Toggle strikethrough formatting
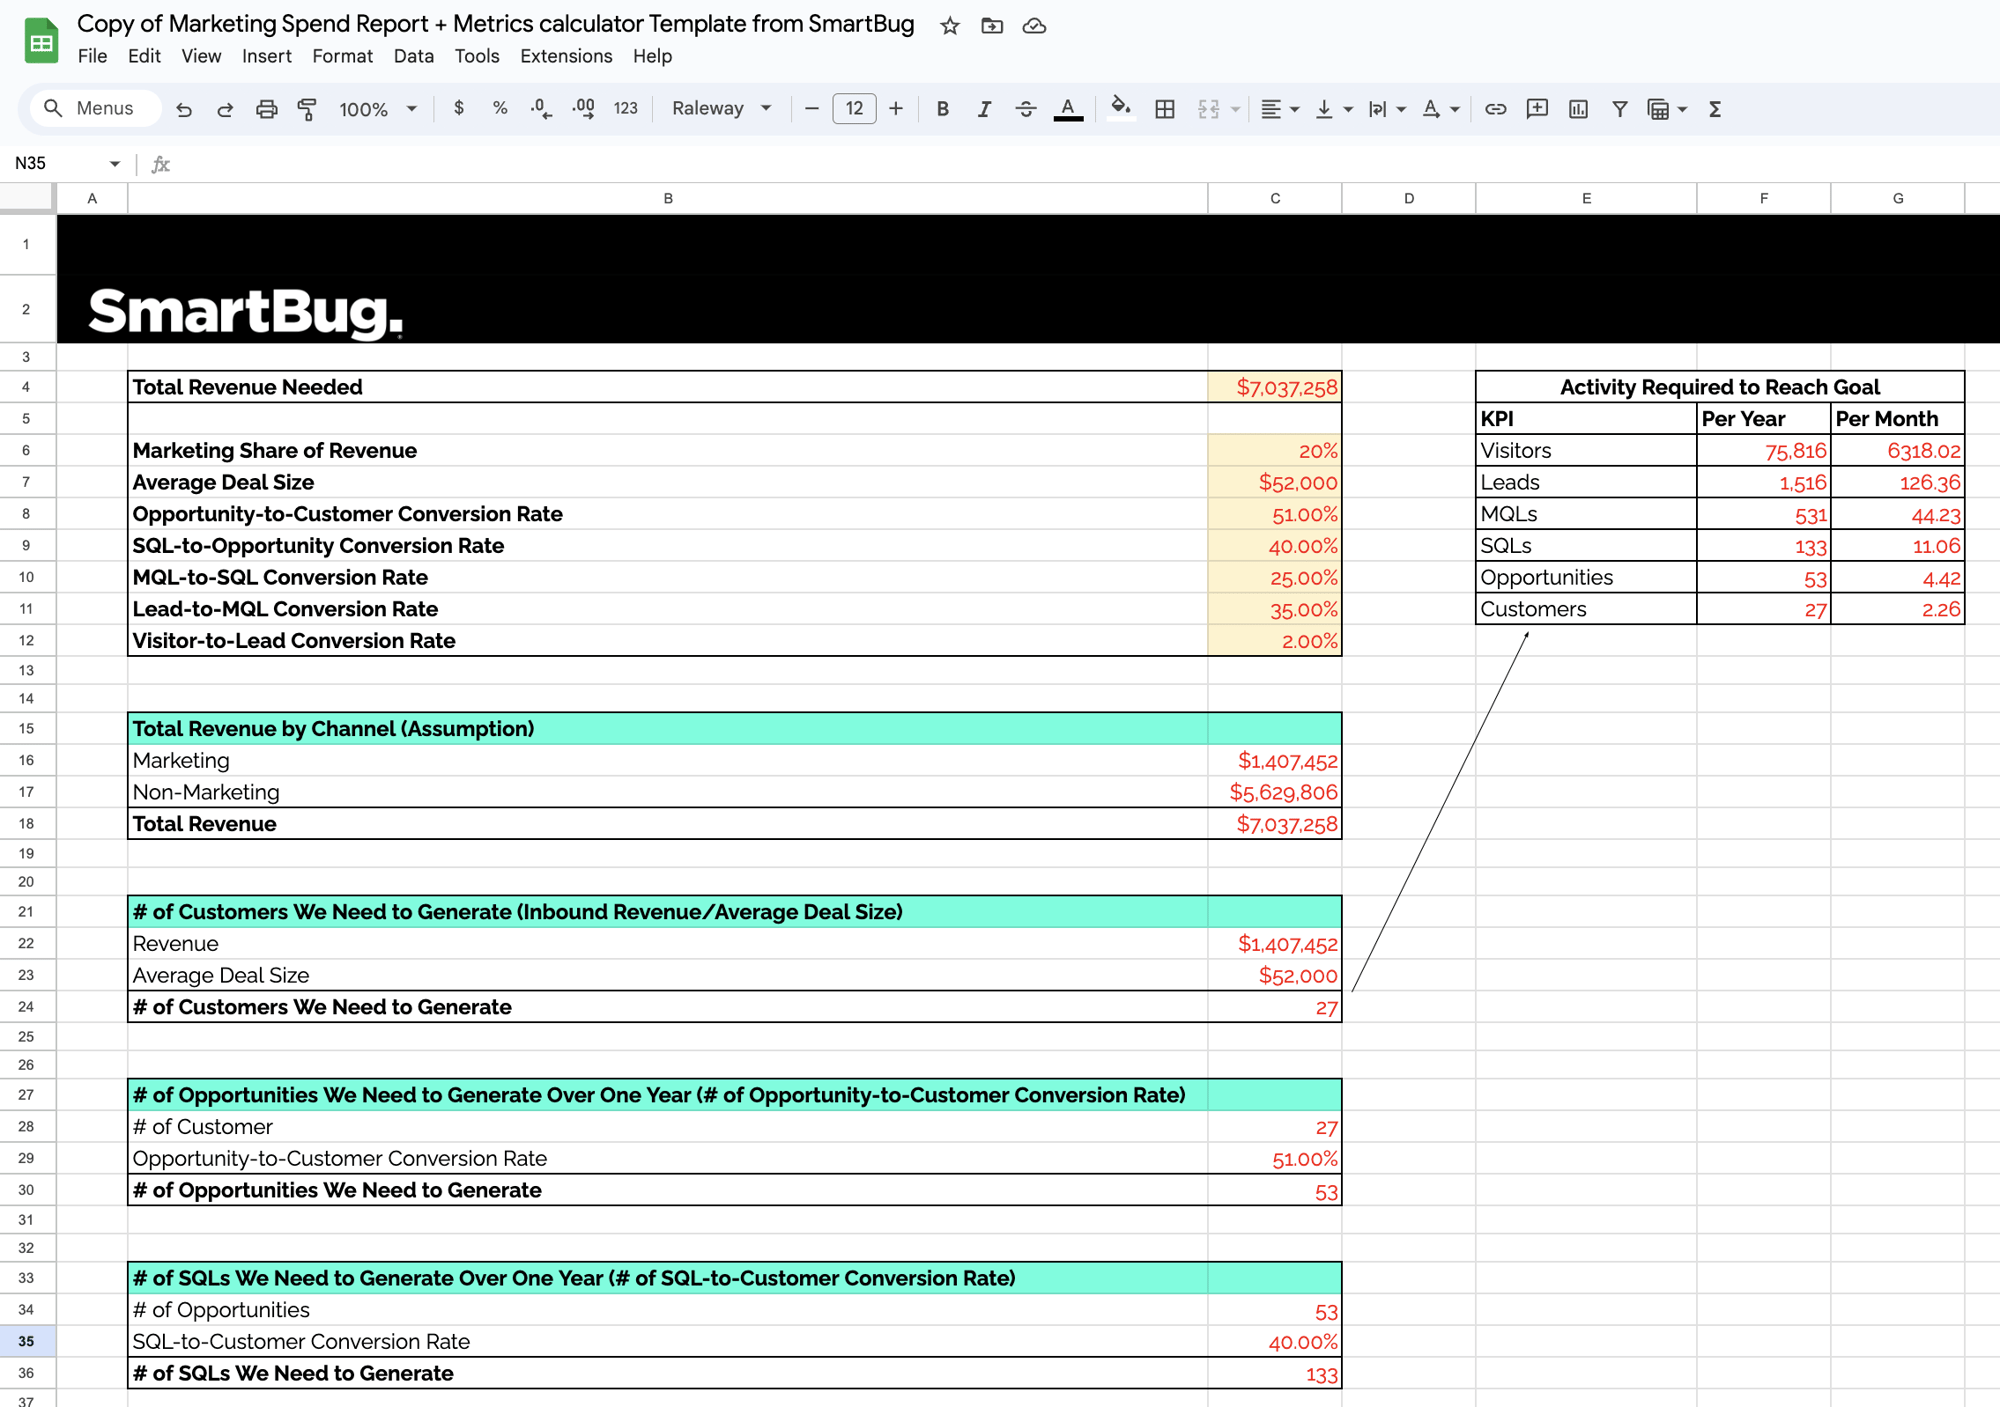The image size is (2000, 1407). tap(1026, 109)
